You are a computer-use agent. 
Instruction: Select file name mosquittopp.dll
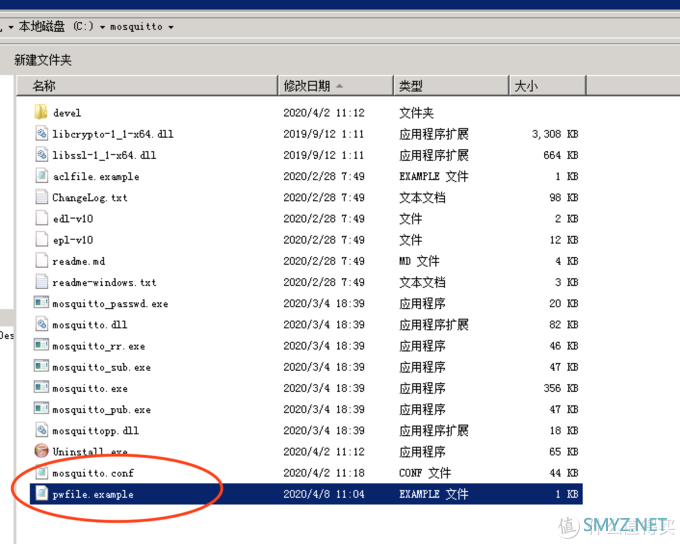[95, 431]
